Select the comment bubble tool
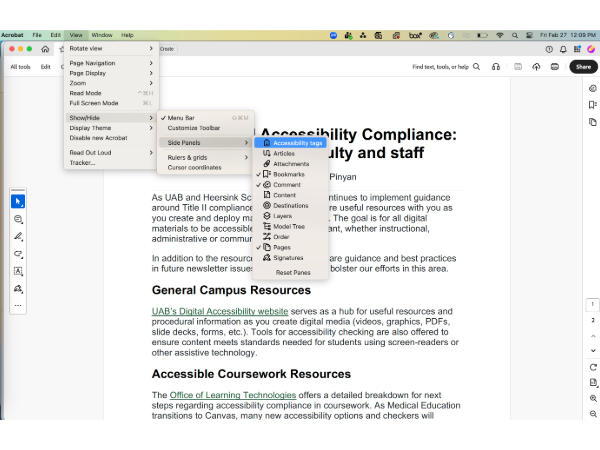600x450 pixels. (18, 219)
